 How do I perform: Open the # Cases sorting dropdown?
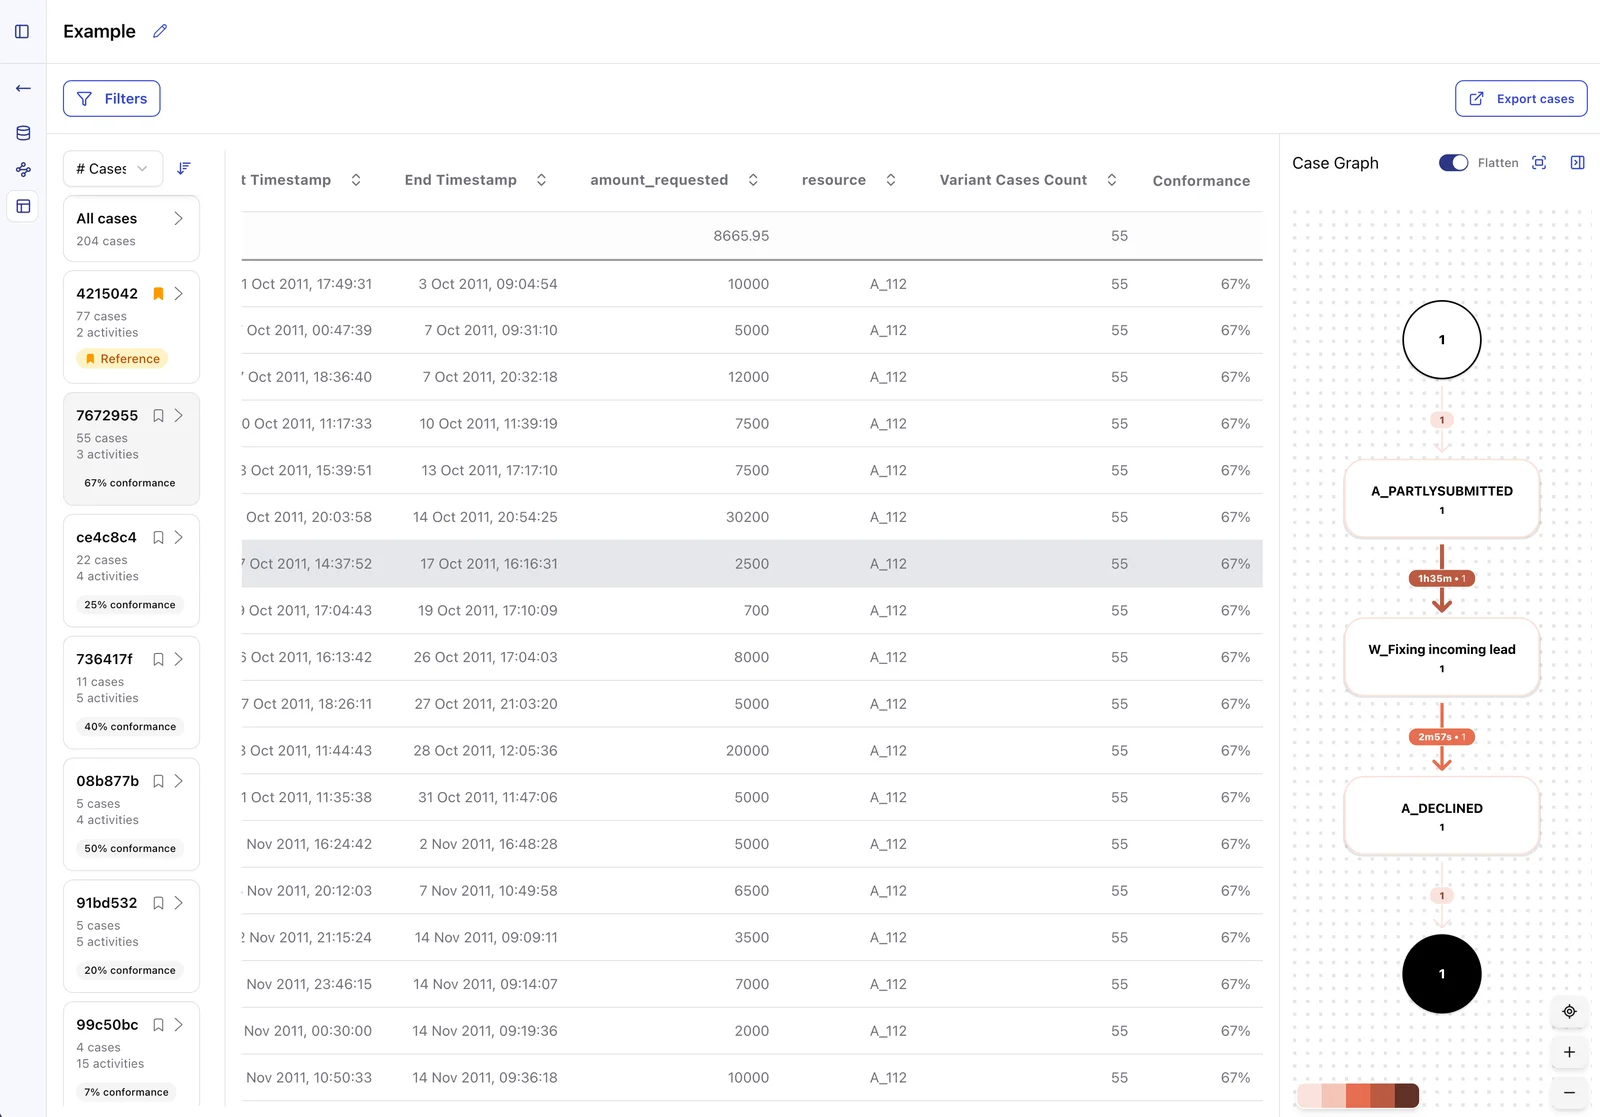tap(112, 169)
